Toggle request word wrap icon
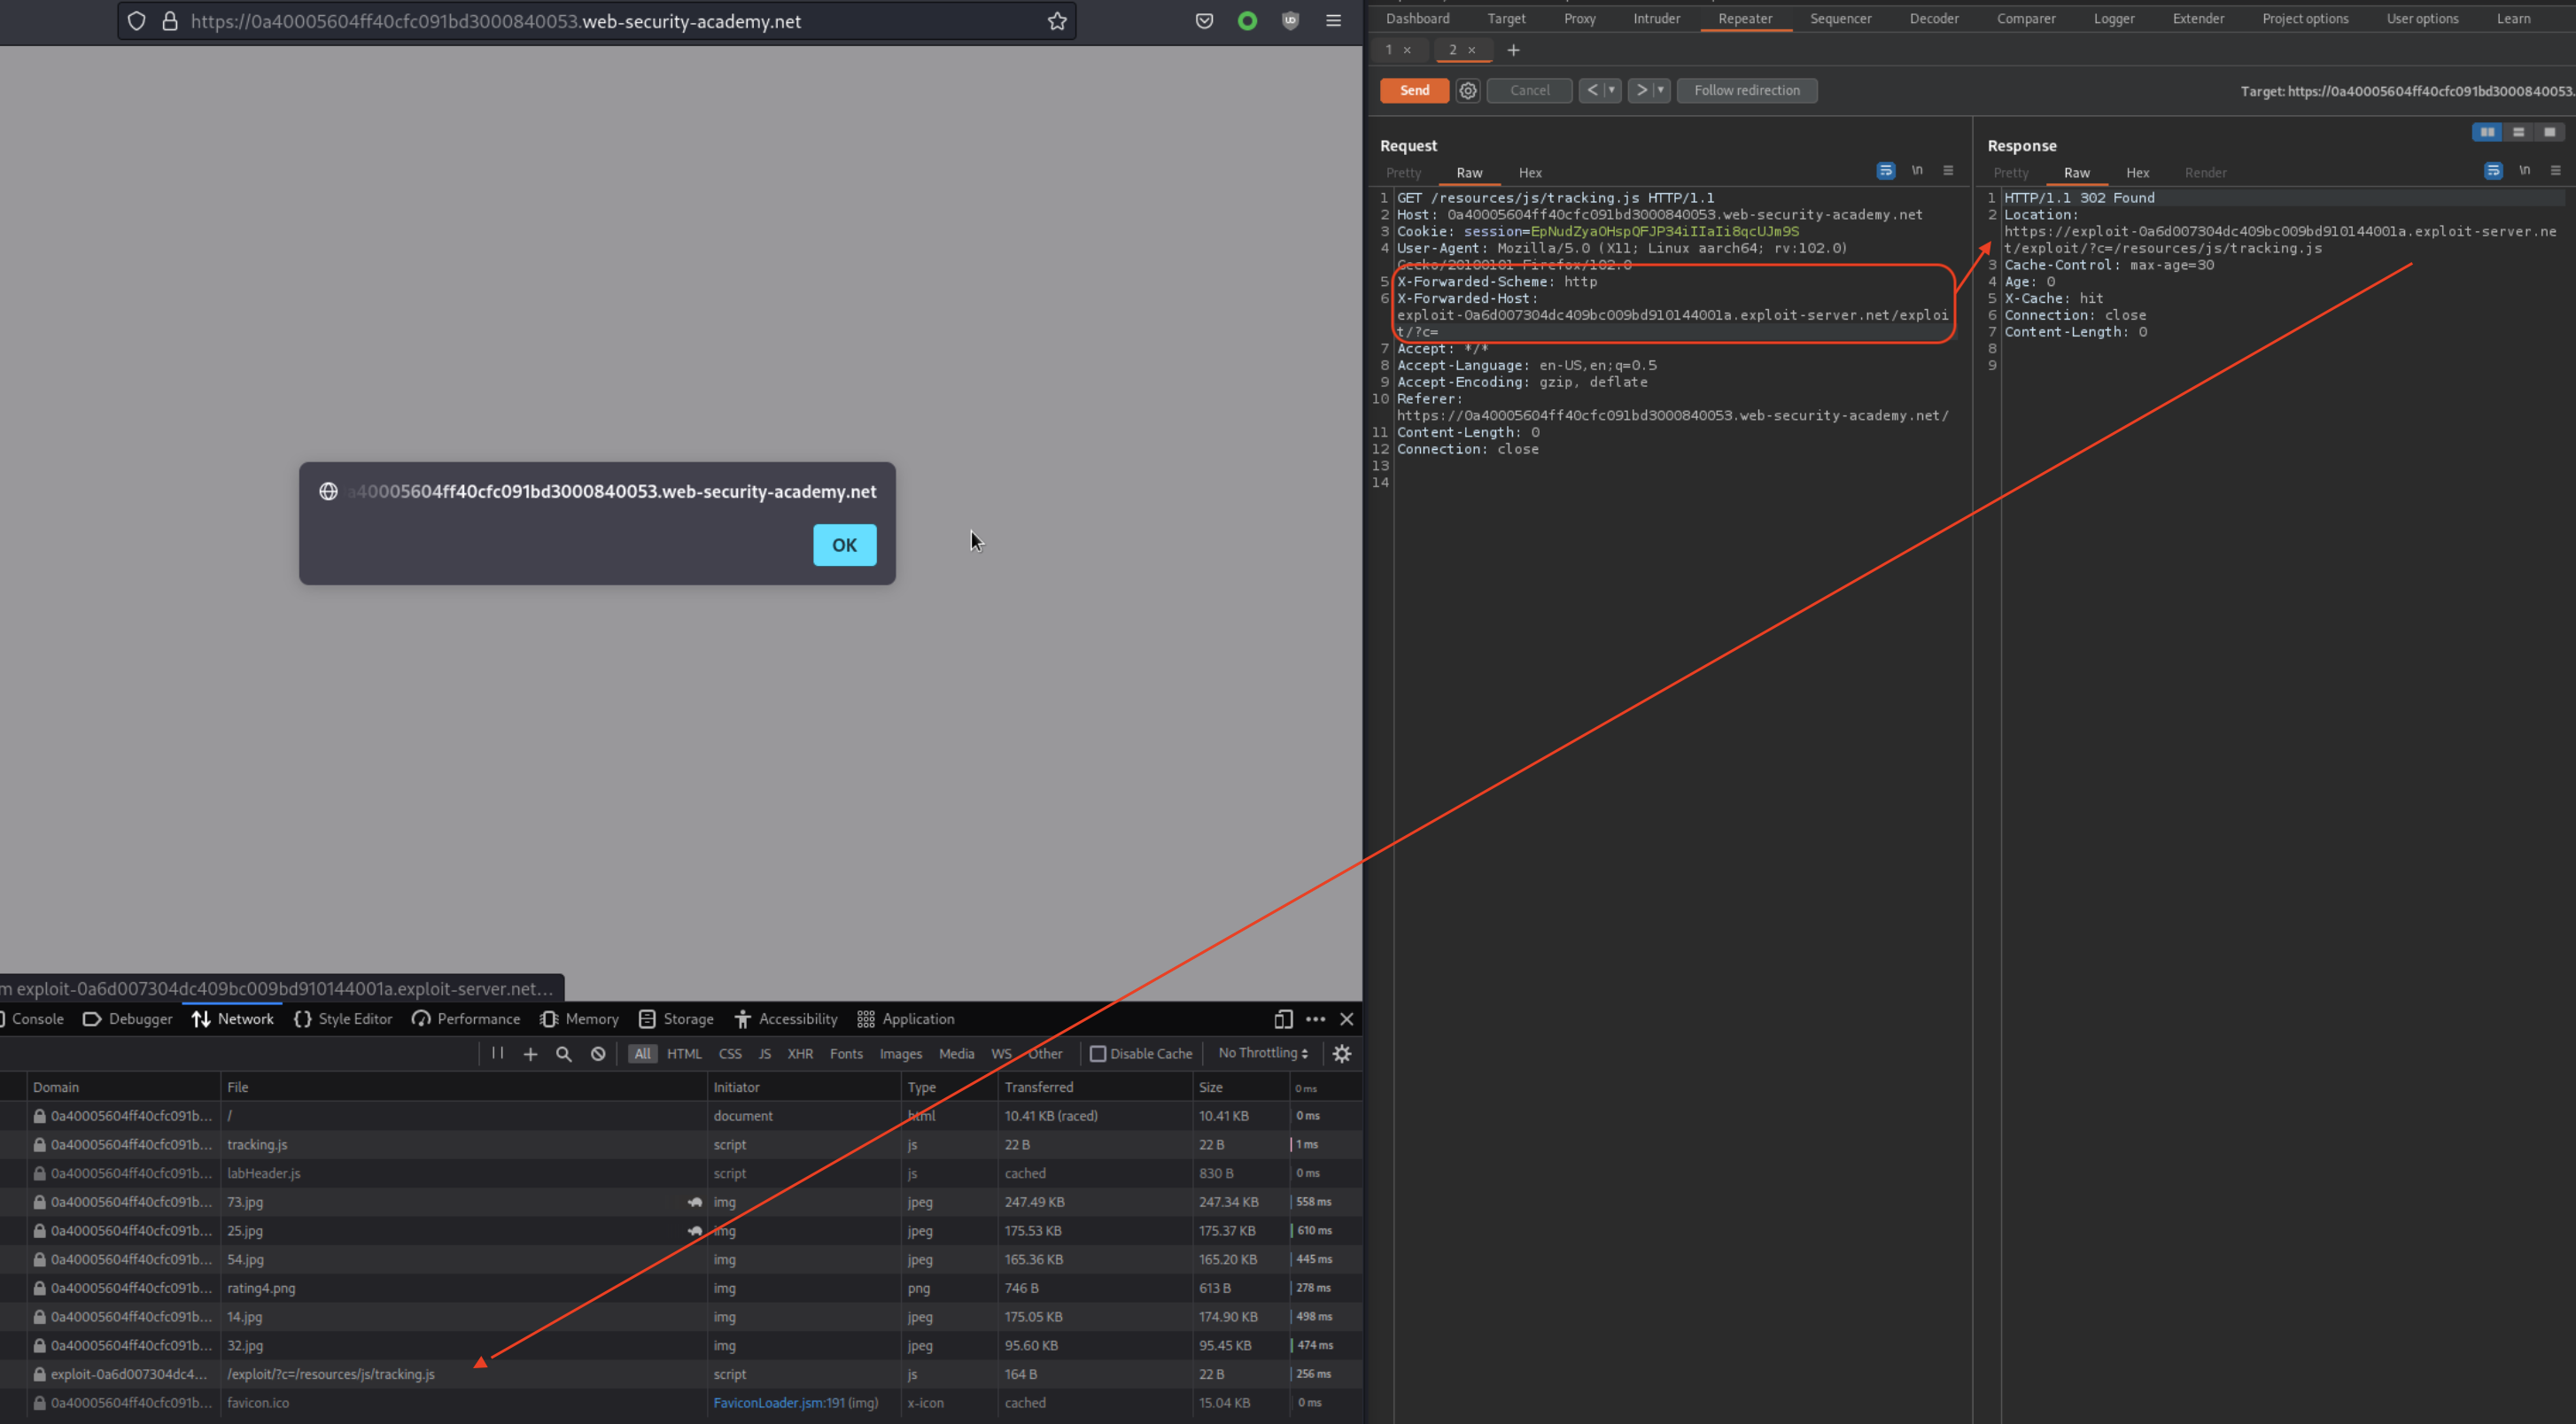The height and width of the screenshot is (1424, 2576). pos(1885,171)
